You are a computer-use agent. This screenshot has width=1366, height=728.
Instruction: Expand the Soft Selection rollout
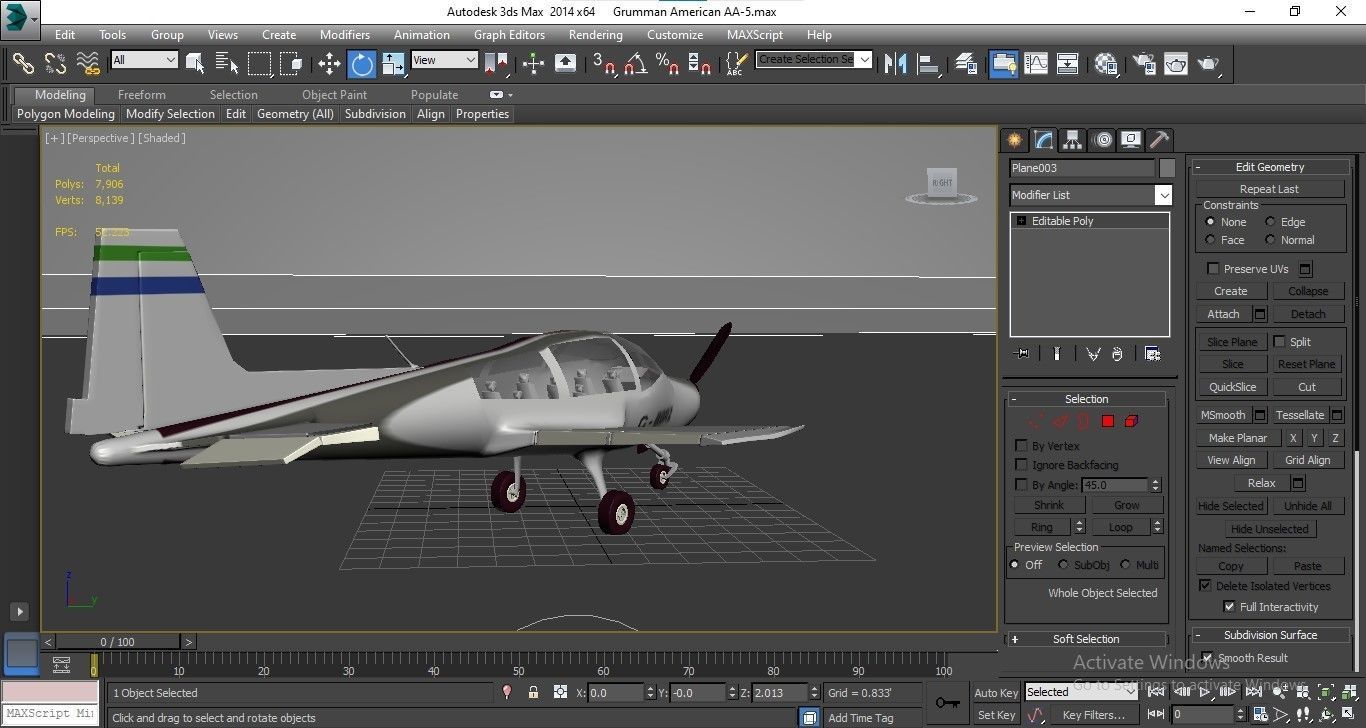tap(1086, 639)
